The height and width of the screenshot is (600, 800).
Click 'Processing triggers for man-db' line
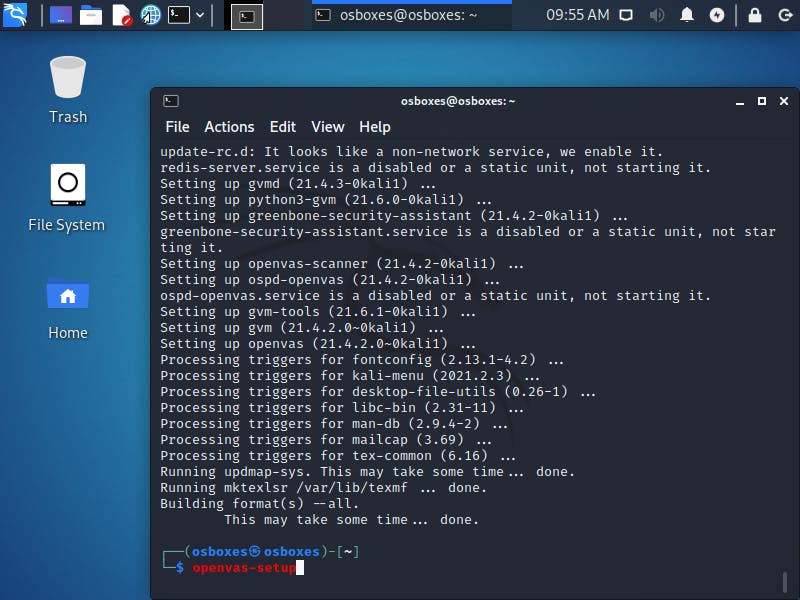coord(334,424)
